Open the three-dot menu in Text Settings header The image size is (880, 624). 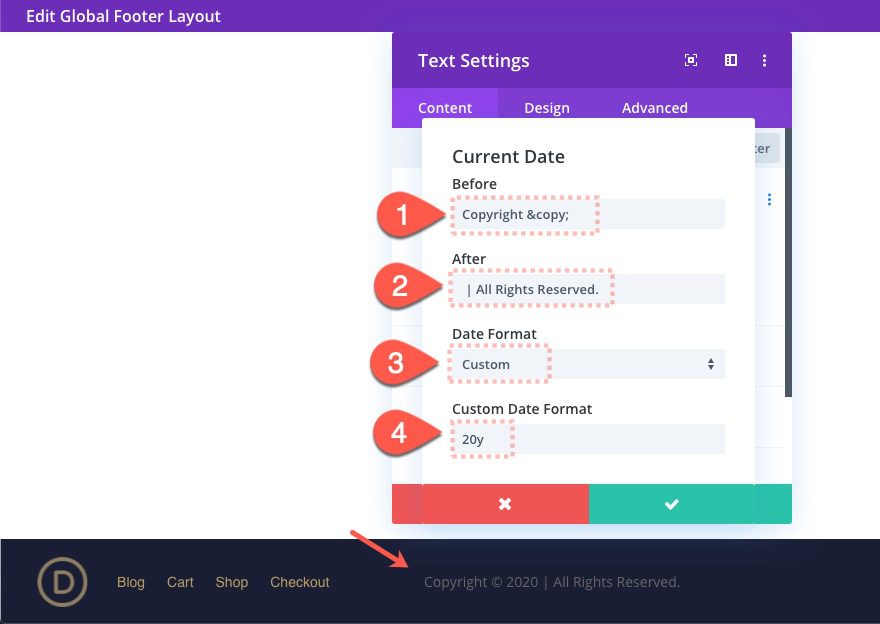(x=764, y=60)
